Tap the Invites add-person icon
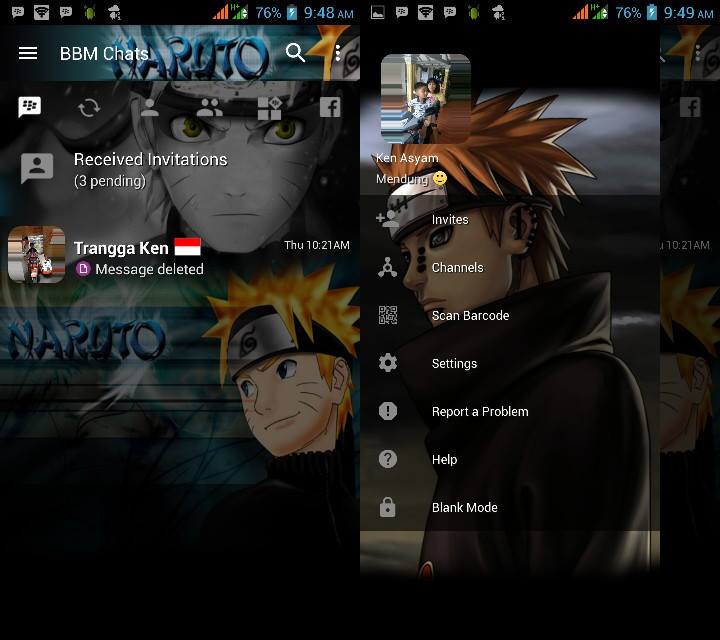The height and width of the screenshot is (640, 720). (388, 219)
